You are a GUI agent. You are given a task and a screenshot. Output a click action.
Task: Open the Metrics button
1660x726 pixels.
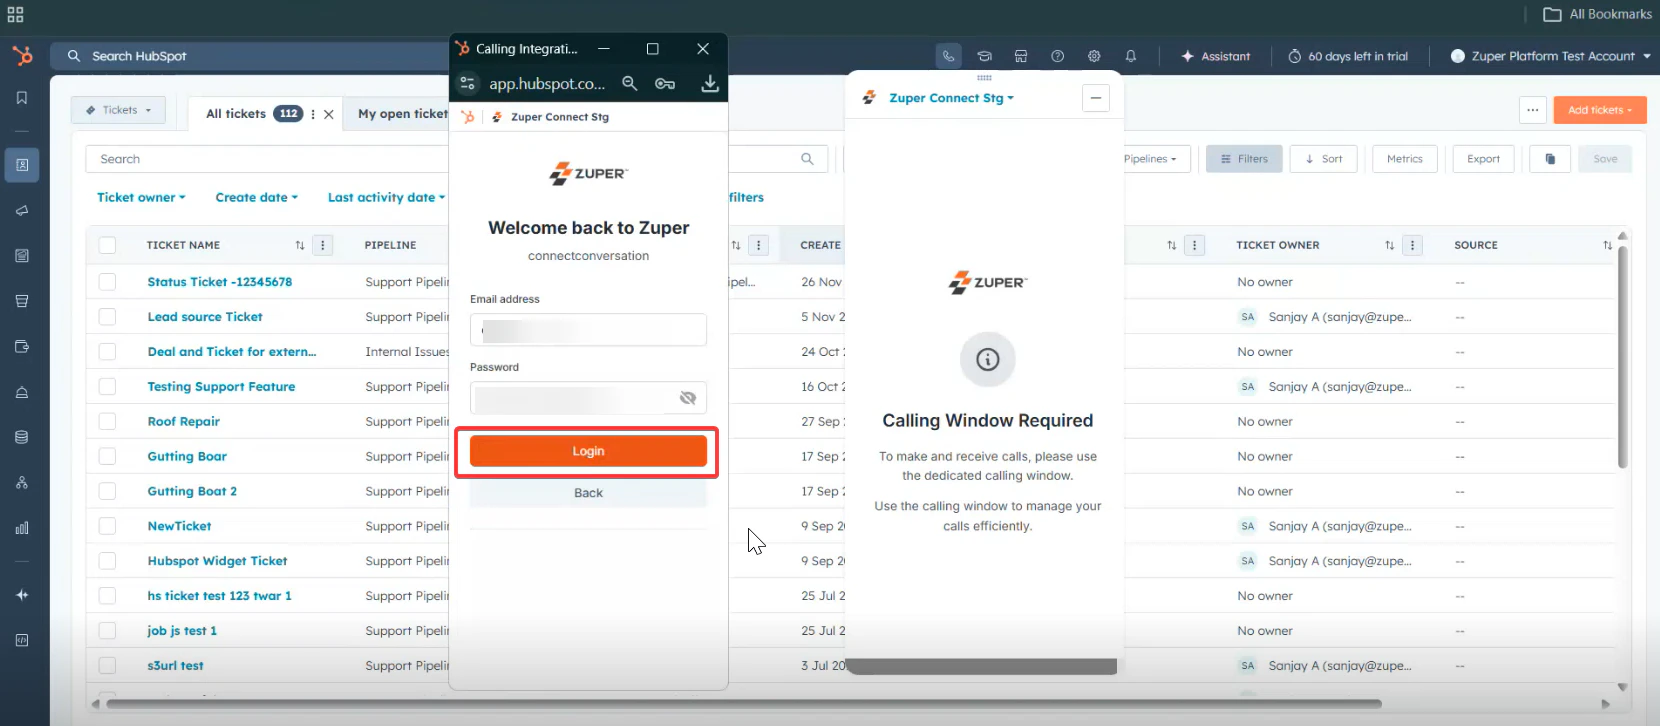1405,159
